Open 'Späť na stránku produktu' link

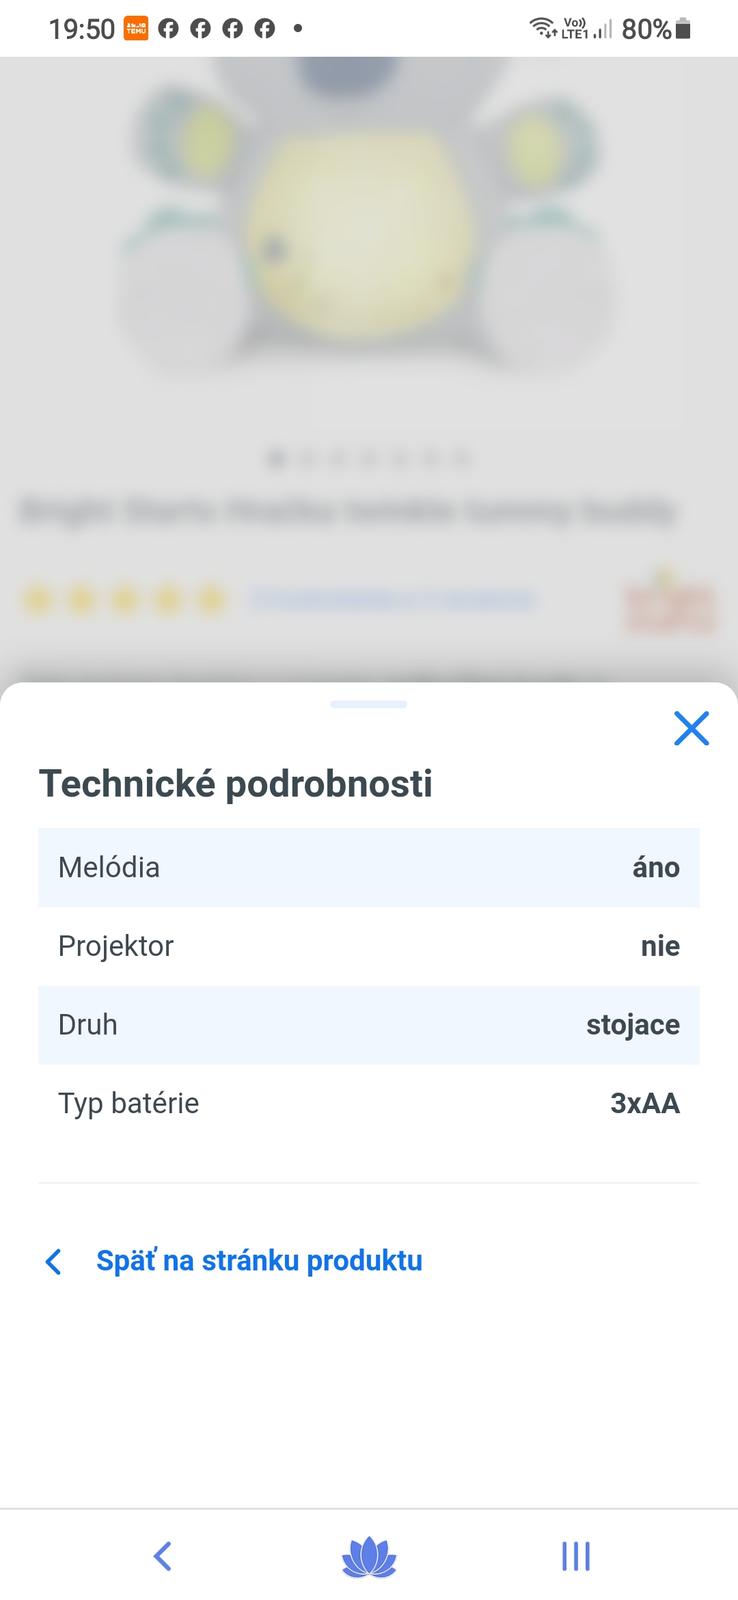(x=259, y=1261)
